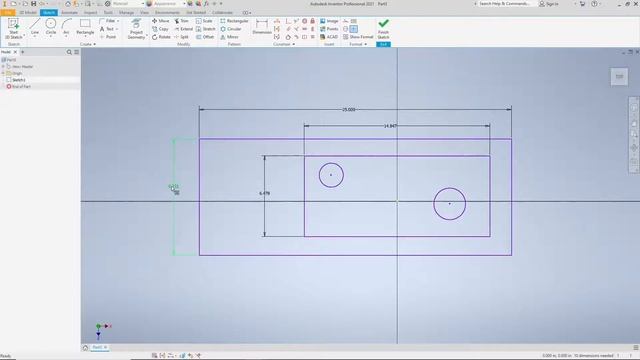Click Start 2D Sketch
Screen dimensions: 640x360
coord(13,29)
